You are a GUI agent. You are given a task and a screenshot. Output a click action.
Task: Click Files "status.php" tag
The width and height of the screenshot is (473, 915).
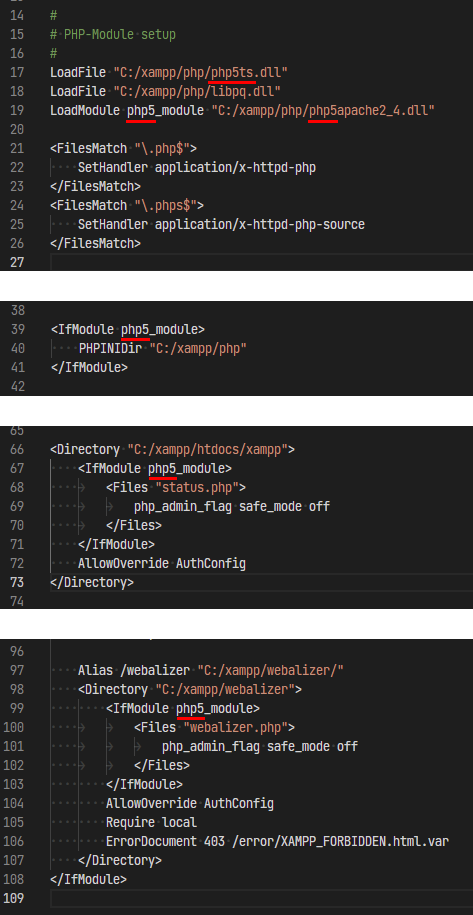click(x=176, y=487)
